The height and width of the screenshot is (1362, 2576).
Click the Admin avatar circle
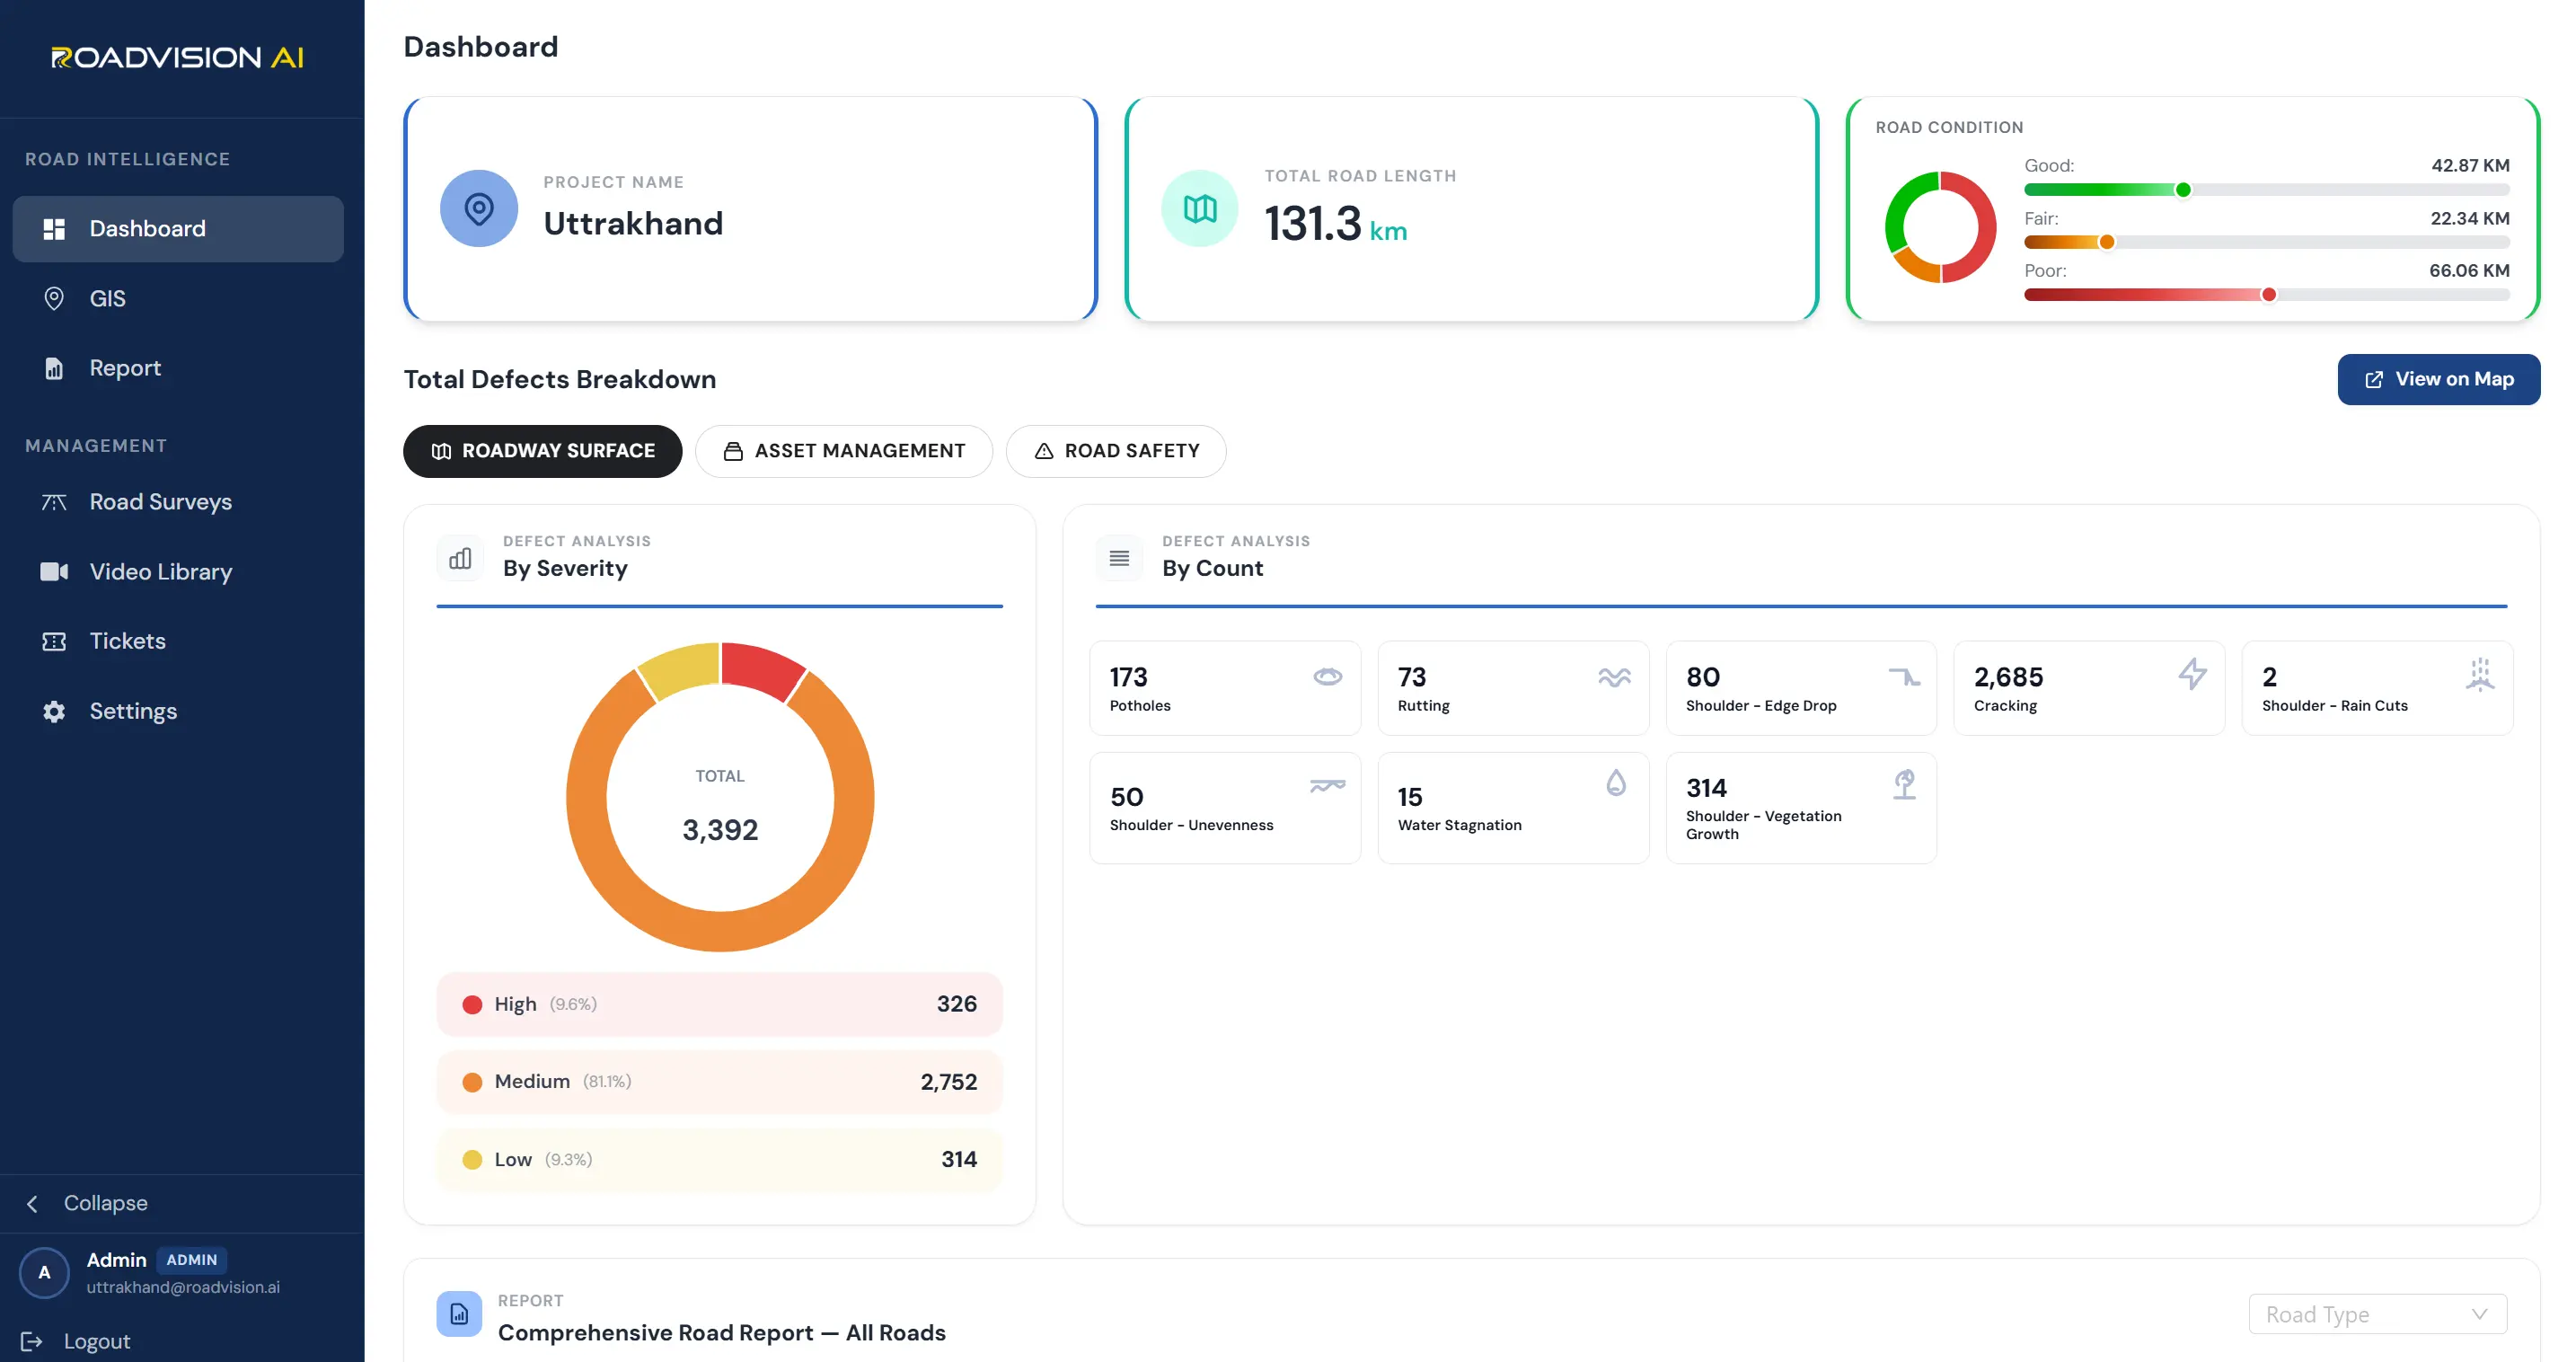[x=44, y=1272]
